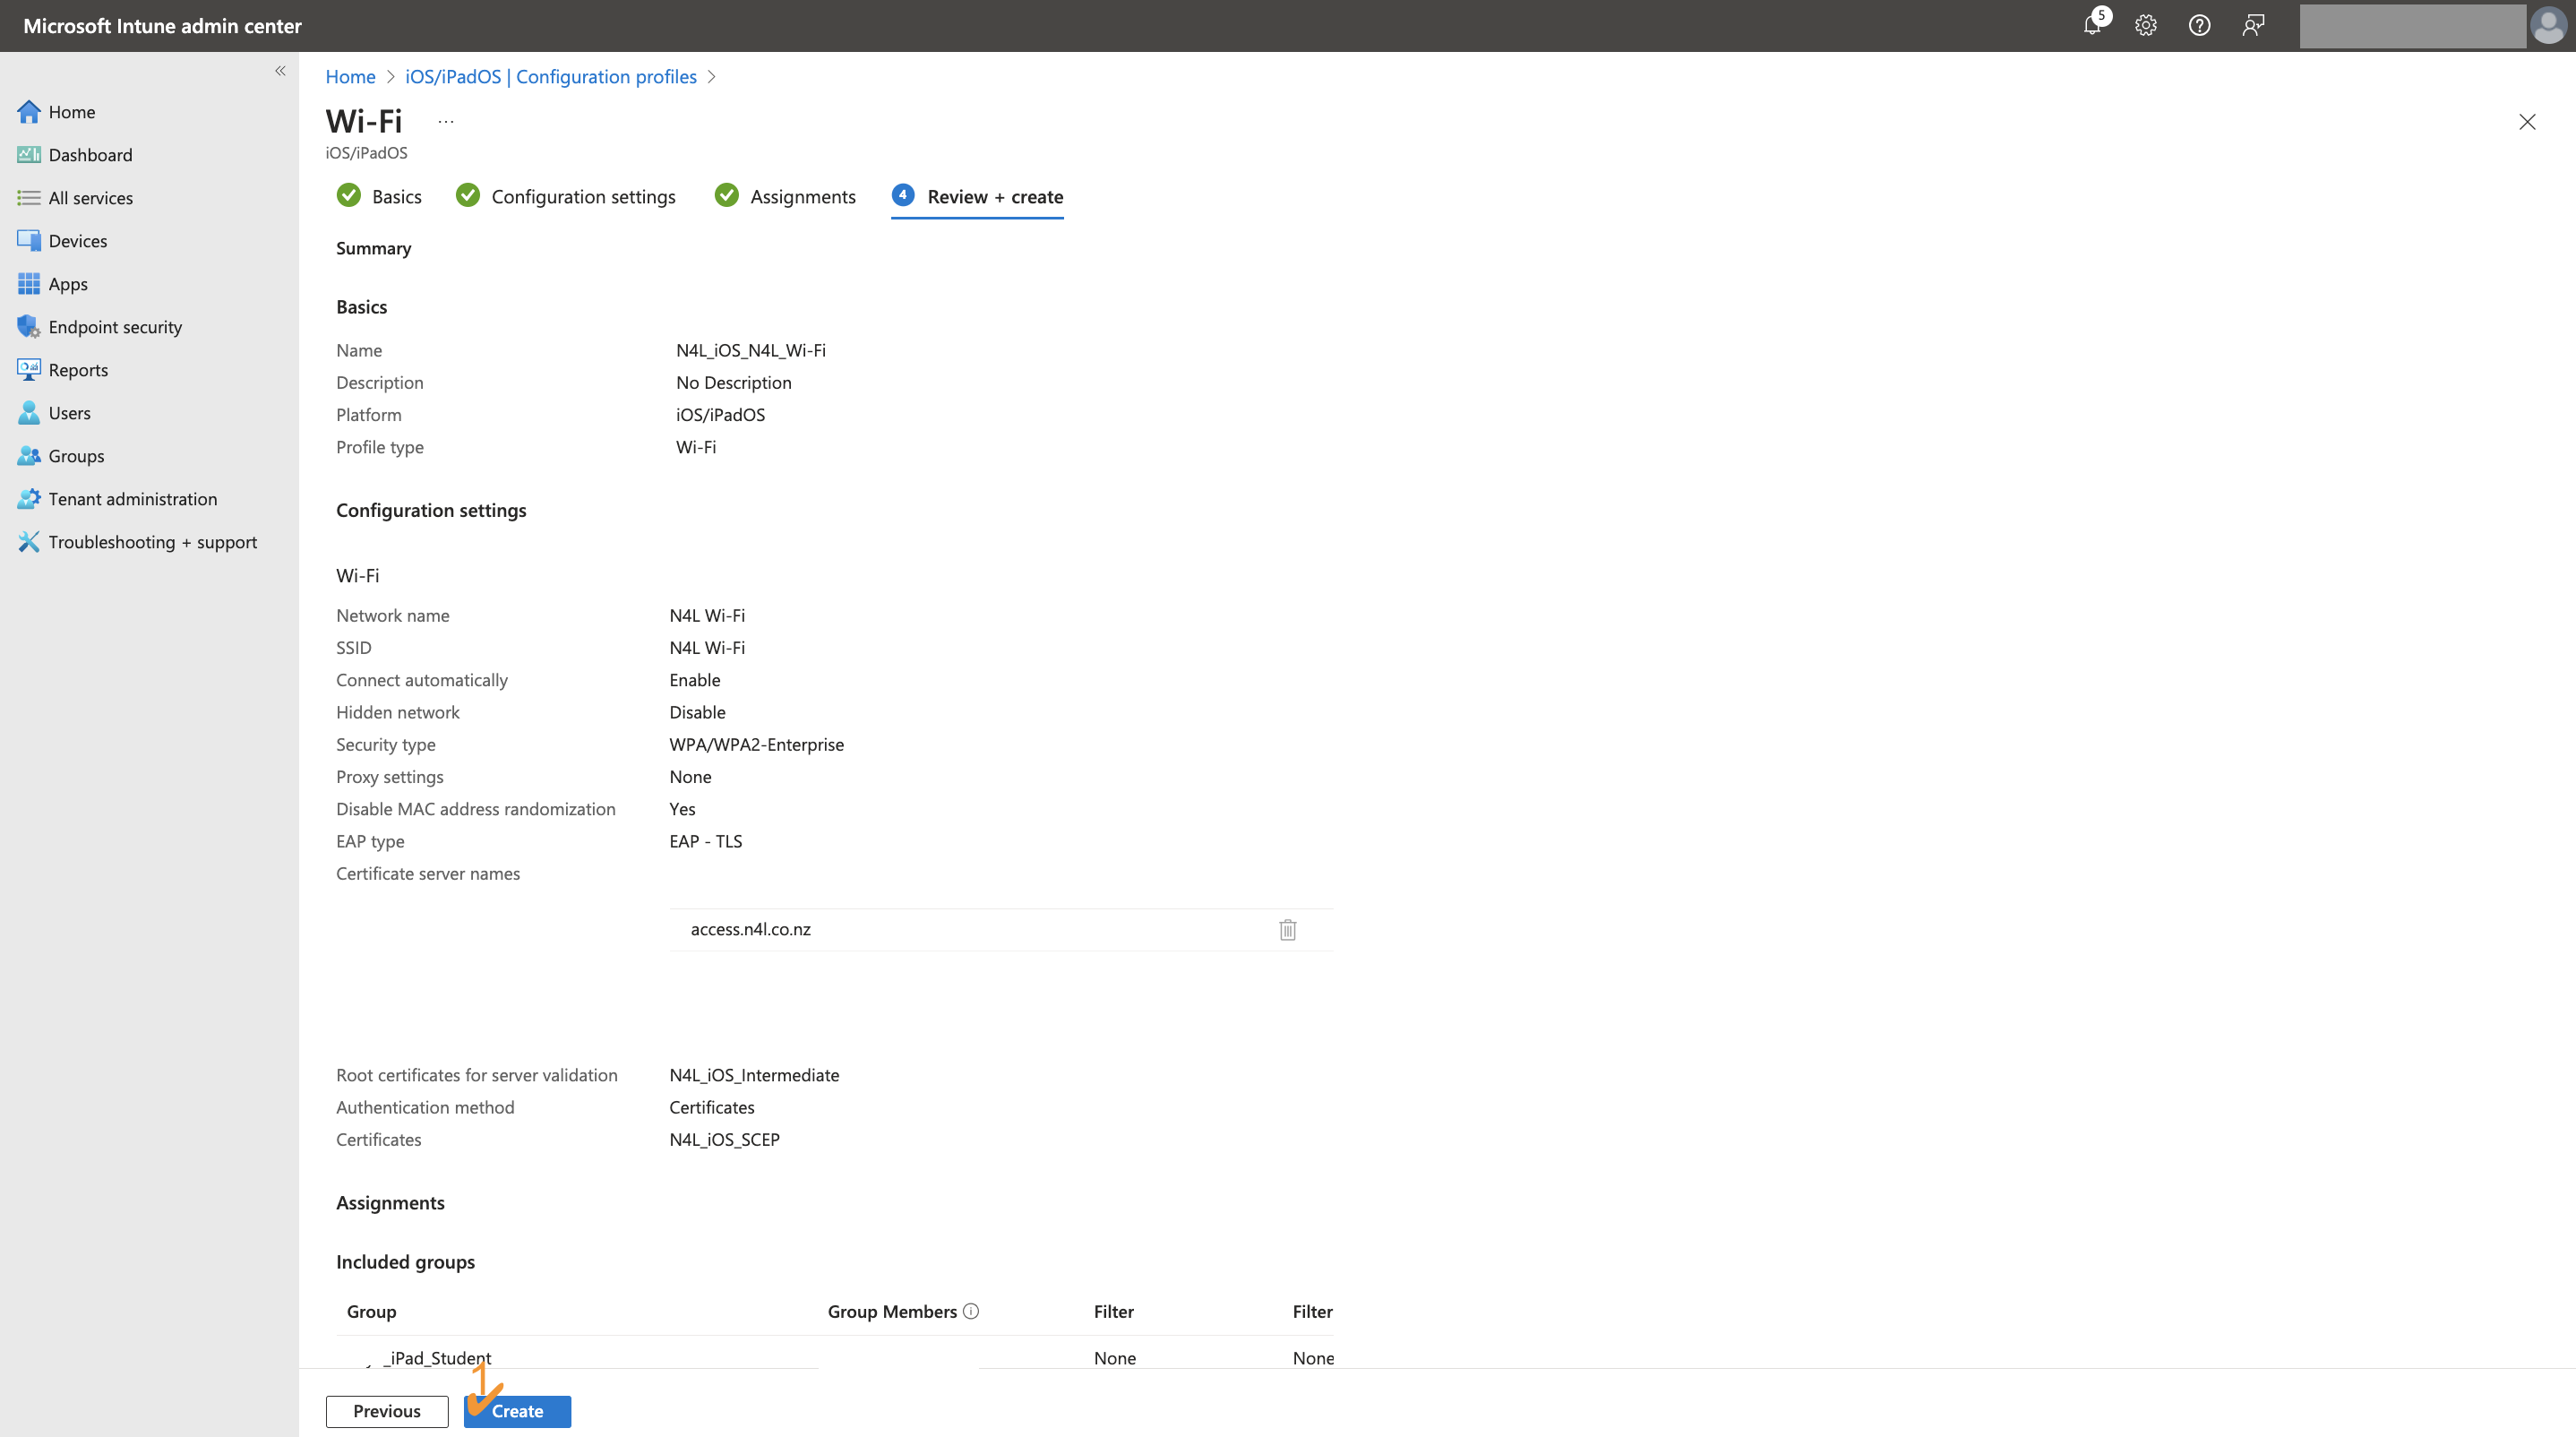Open the Endpoint security section
The image size is (2576, 1437).
(x=115, y=326)
